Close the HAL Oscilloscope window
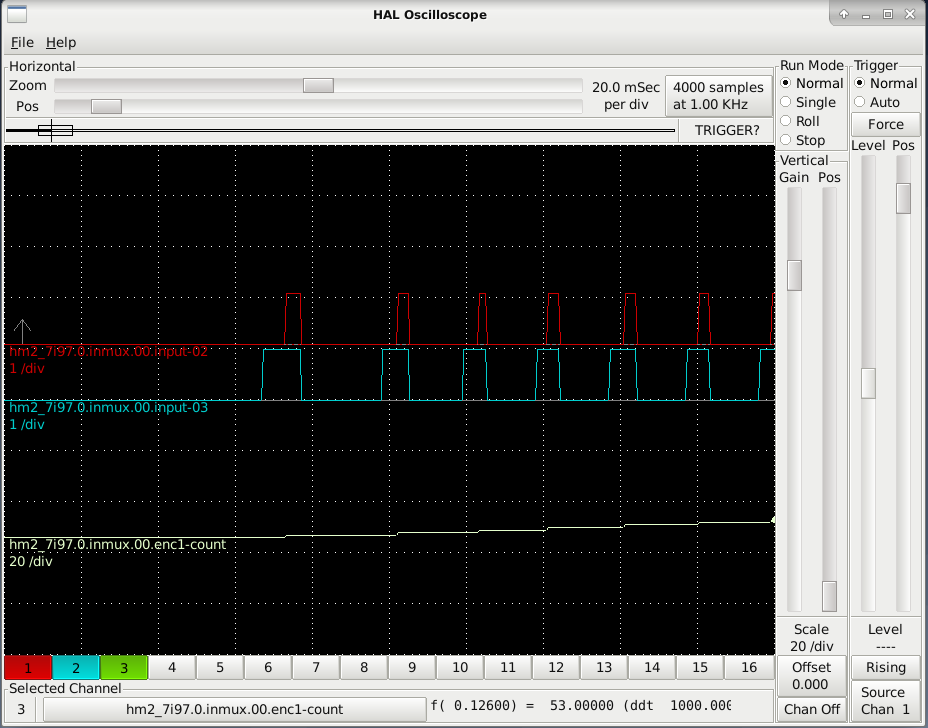Screen dimensions: 928x728 [x=910, y=14]
